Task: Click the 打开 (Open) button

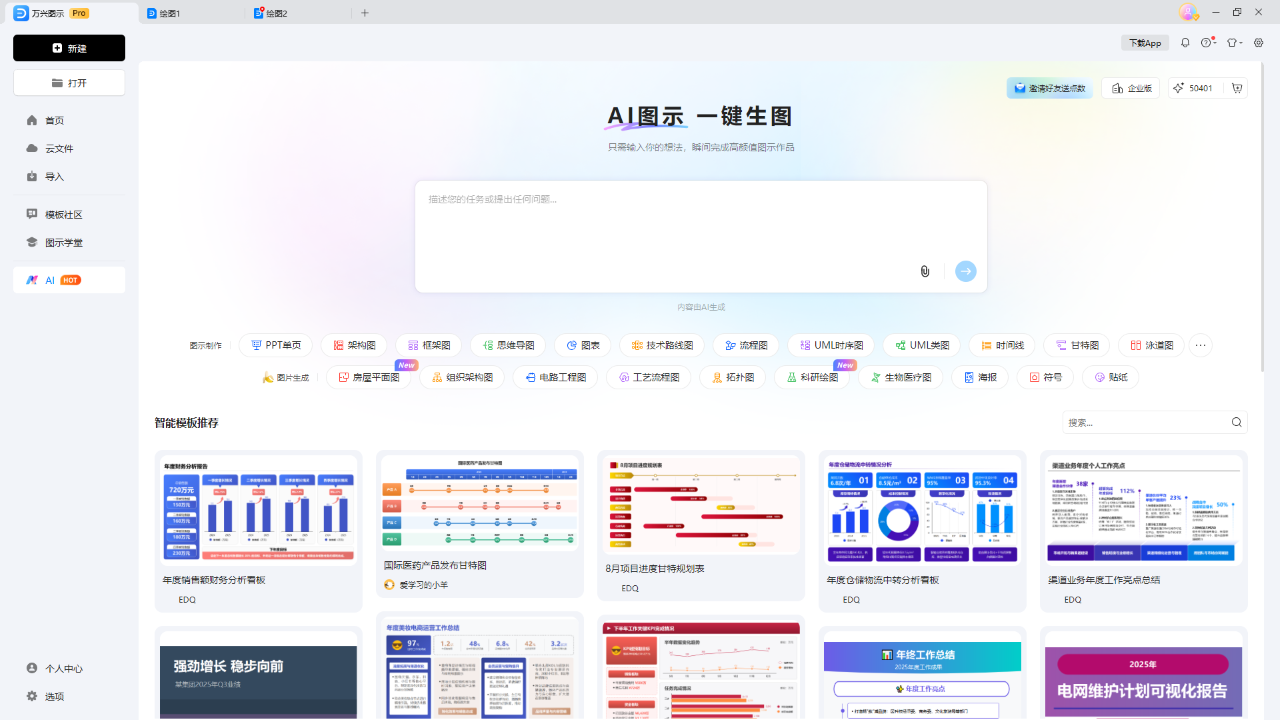Action: (x=69, y=82)
